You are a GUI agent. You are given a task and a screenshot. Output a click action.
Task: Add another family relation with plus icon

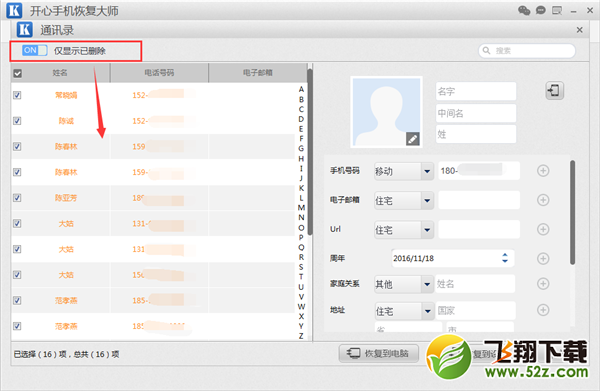pos(543,284)
